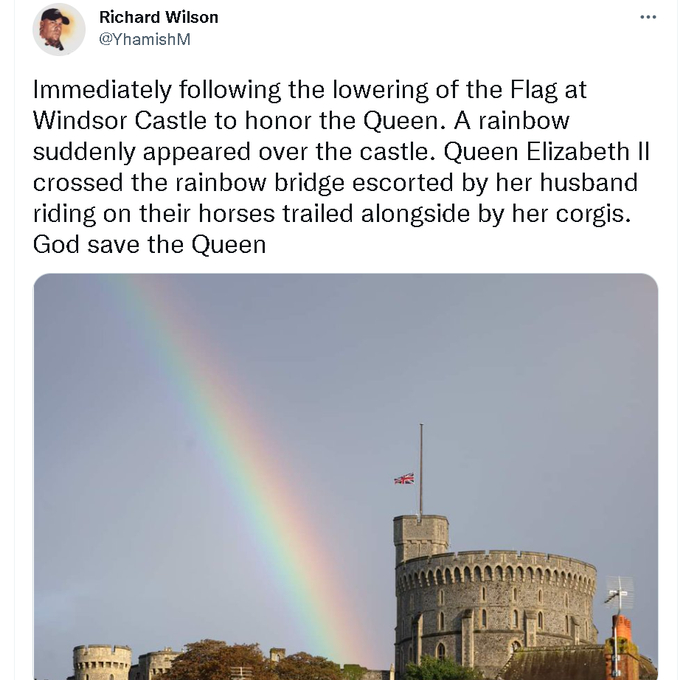Click the @YhamishM handle
The width and height of the screenshot is (700, 680).
pyautogui.click(x=144, y=39)
